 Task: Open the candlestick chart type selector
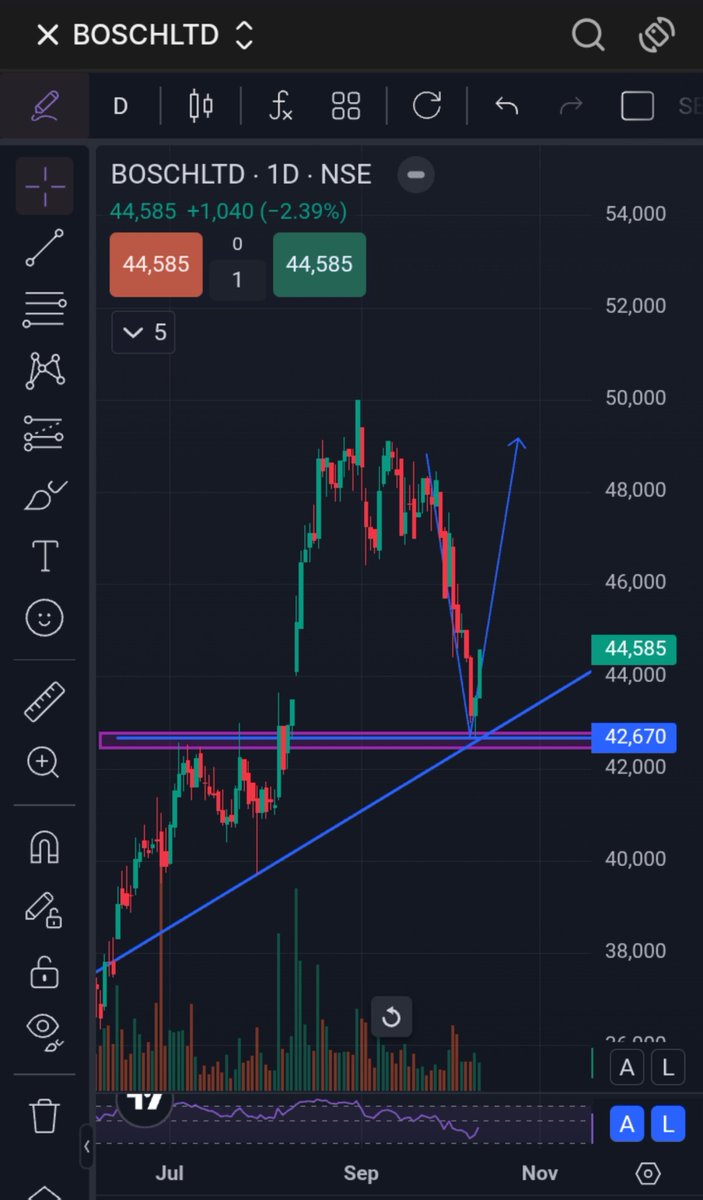(x=201, y=105)
